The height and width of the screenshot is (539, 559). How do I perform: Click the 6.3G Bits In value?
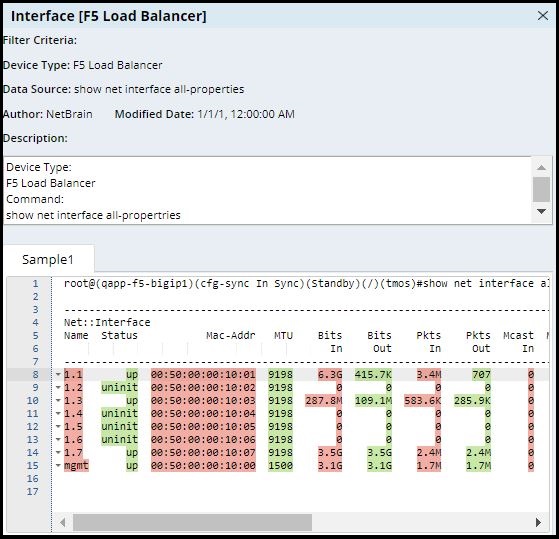[330, 375]
